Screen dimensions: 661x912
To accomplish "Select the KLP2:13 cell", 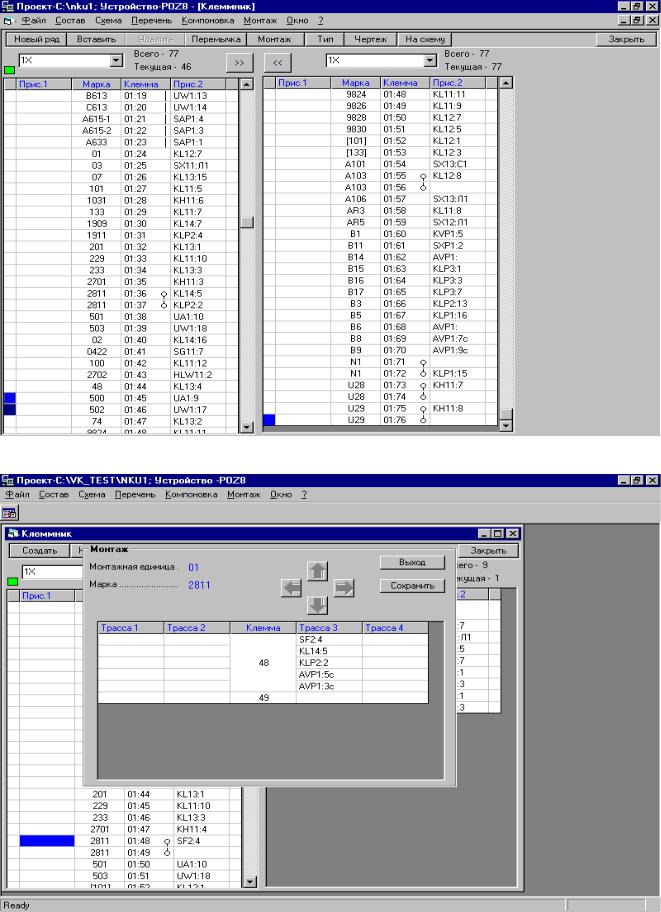I will tap(457, 304).
